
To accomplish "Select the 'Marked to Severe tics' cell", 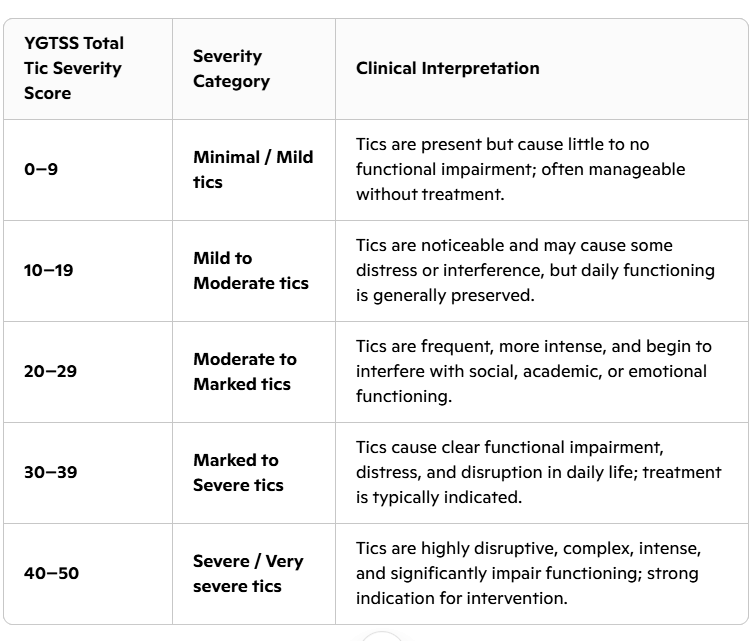I will pyautogui.click(x=238, y=473).
